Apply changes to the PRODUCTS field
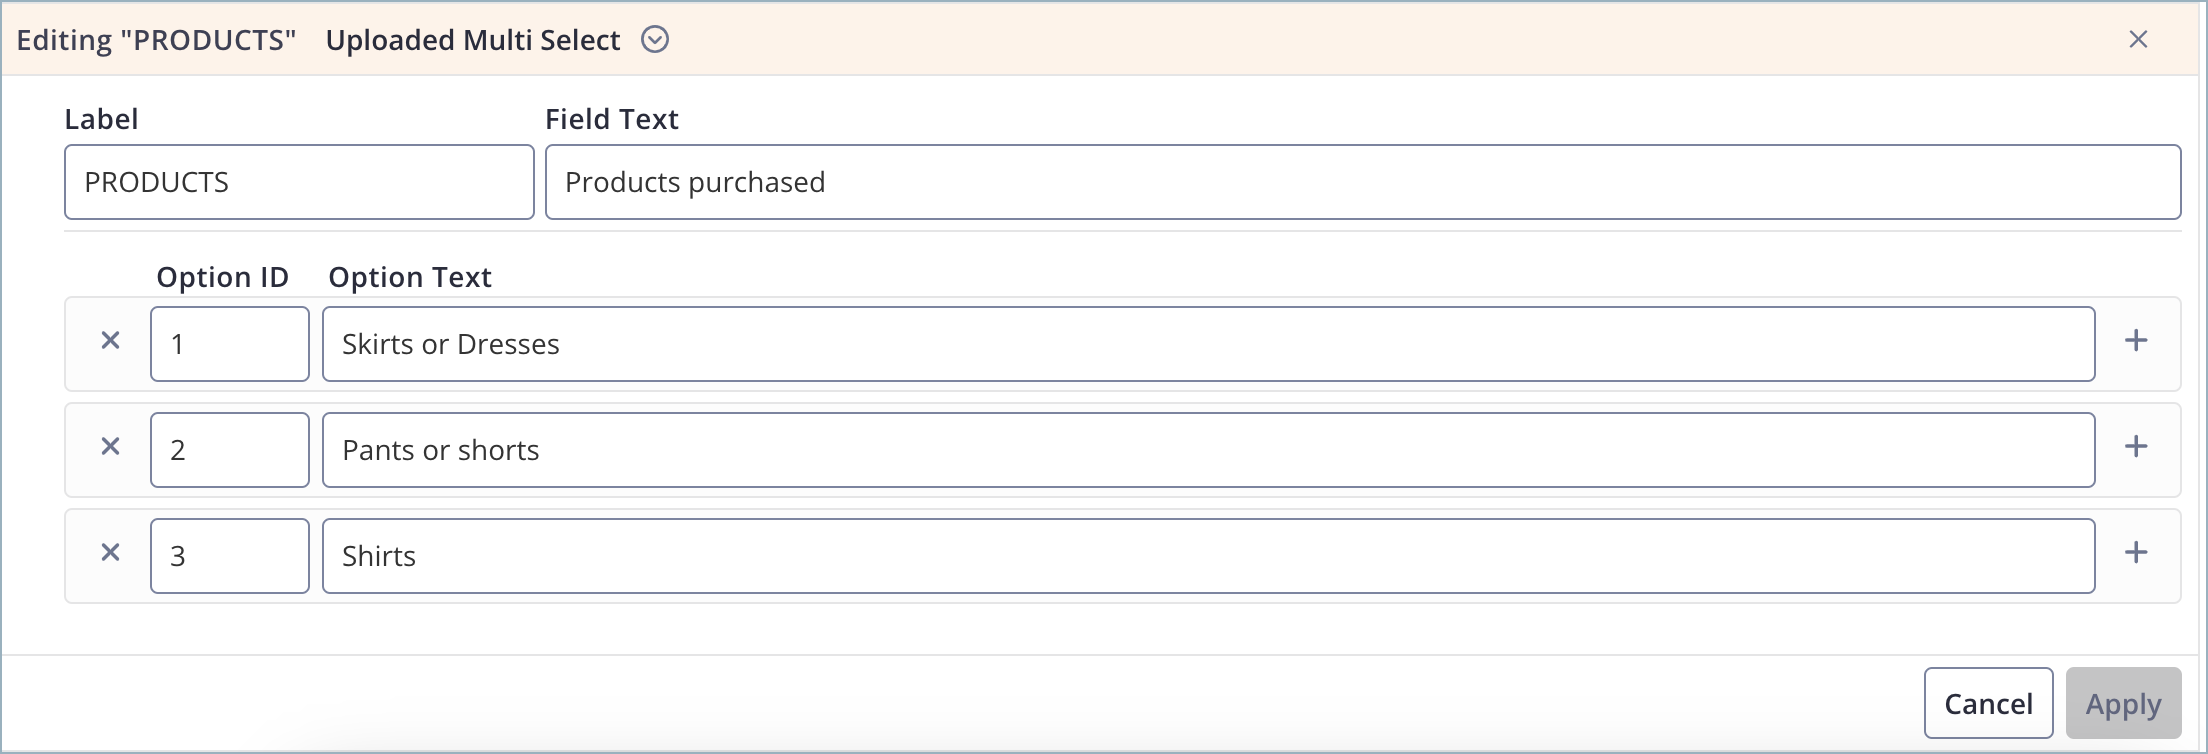This screenshot has height=754, width=2208. (2122, 702)
